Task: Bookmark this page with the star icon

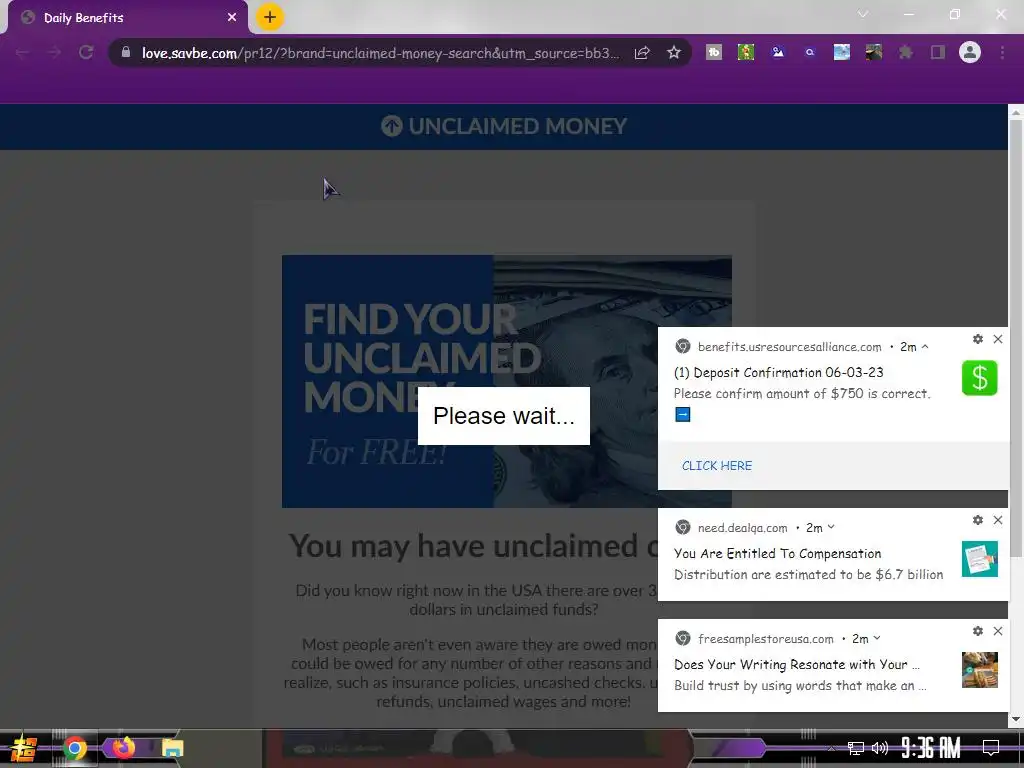Action: 674,52
